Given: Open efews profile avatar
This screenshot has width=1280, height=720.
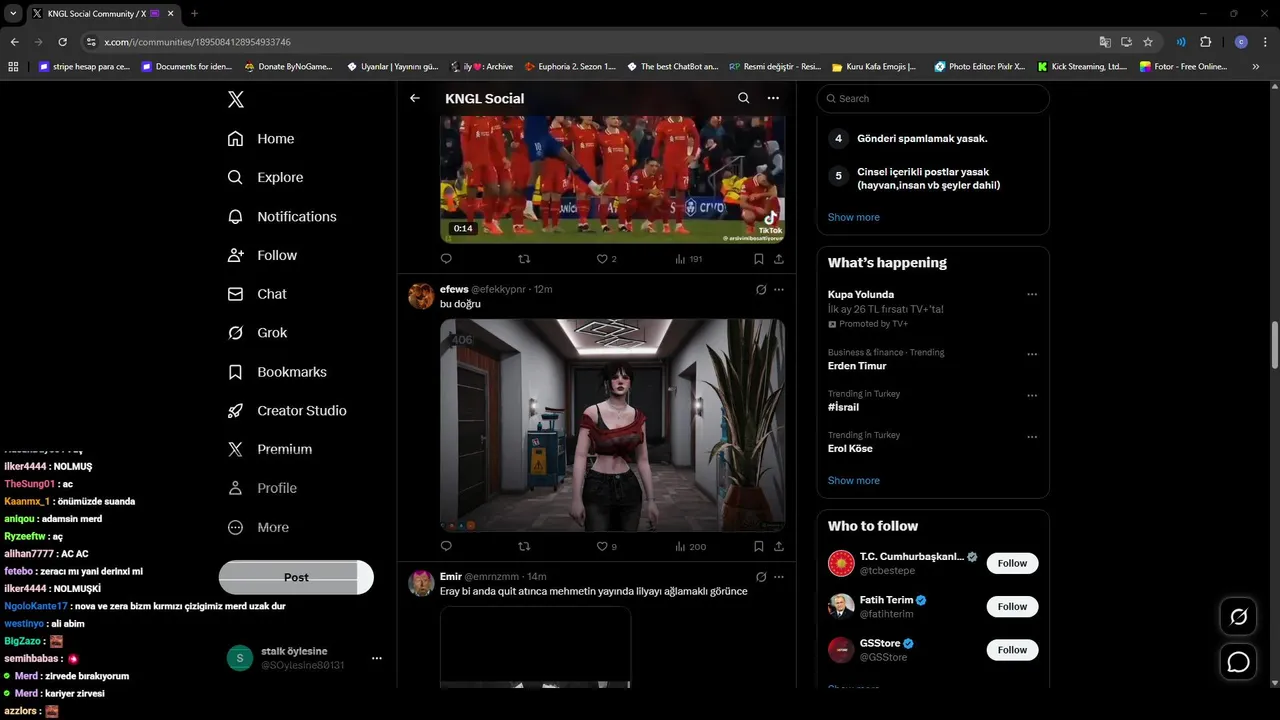Looking at the screenshot, I should pyautogui.click(x=421, y=296).
